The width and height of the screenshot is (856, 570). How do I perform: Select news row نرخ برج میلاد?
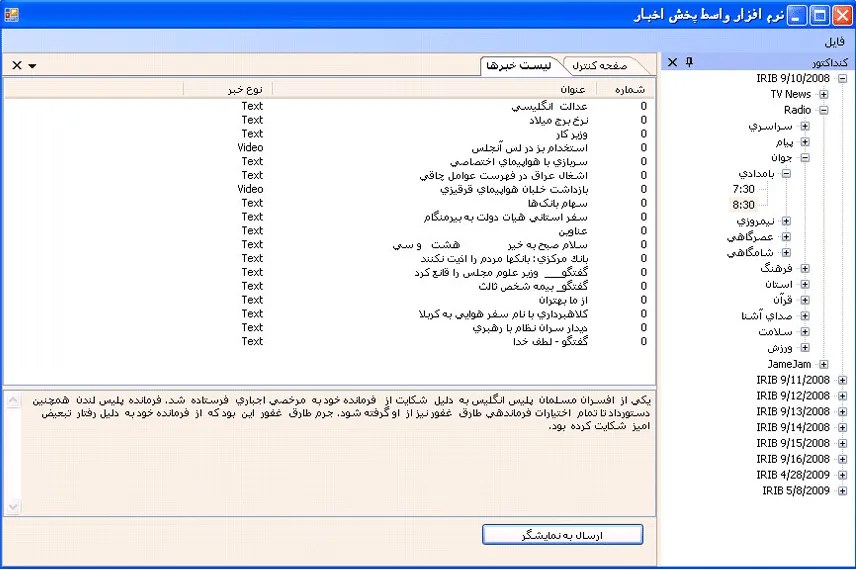tap(329, 120)
